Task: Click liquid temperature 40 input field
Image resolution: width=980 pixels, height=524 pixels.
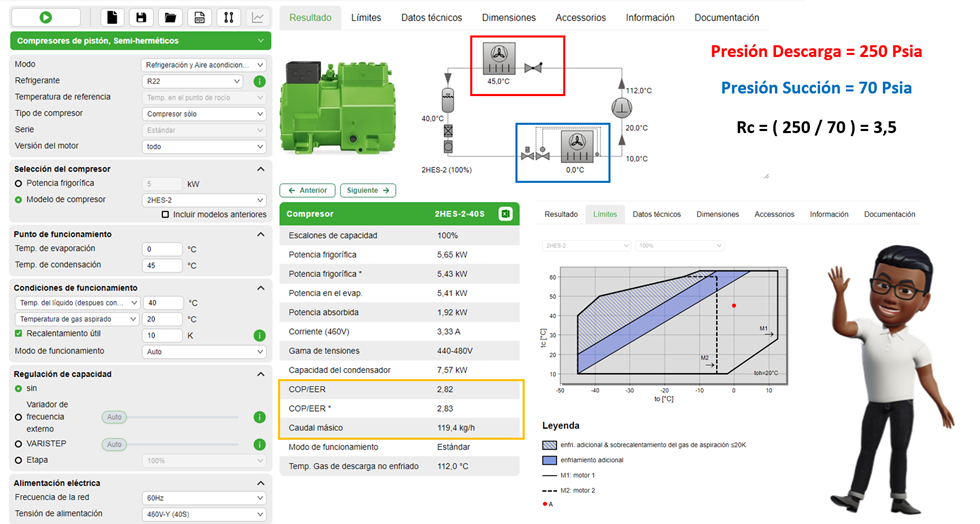Action: coord(162,303)
